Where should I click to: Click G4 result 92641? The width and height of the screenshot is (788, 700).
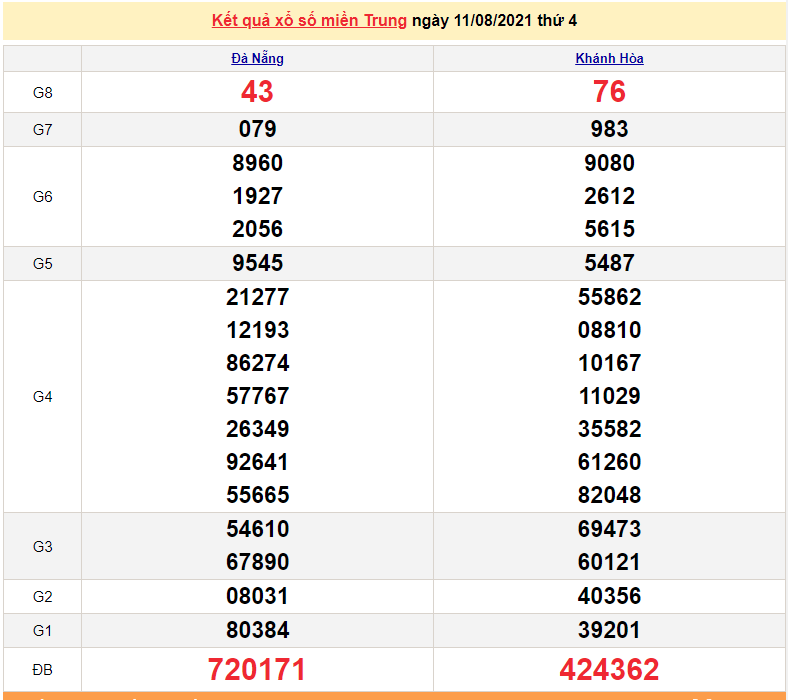257,462
